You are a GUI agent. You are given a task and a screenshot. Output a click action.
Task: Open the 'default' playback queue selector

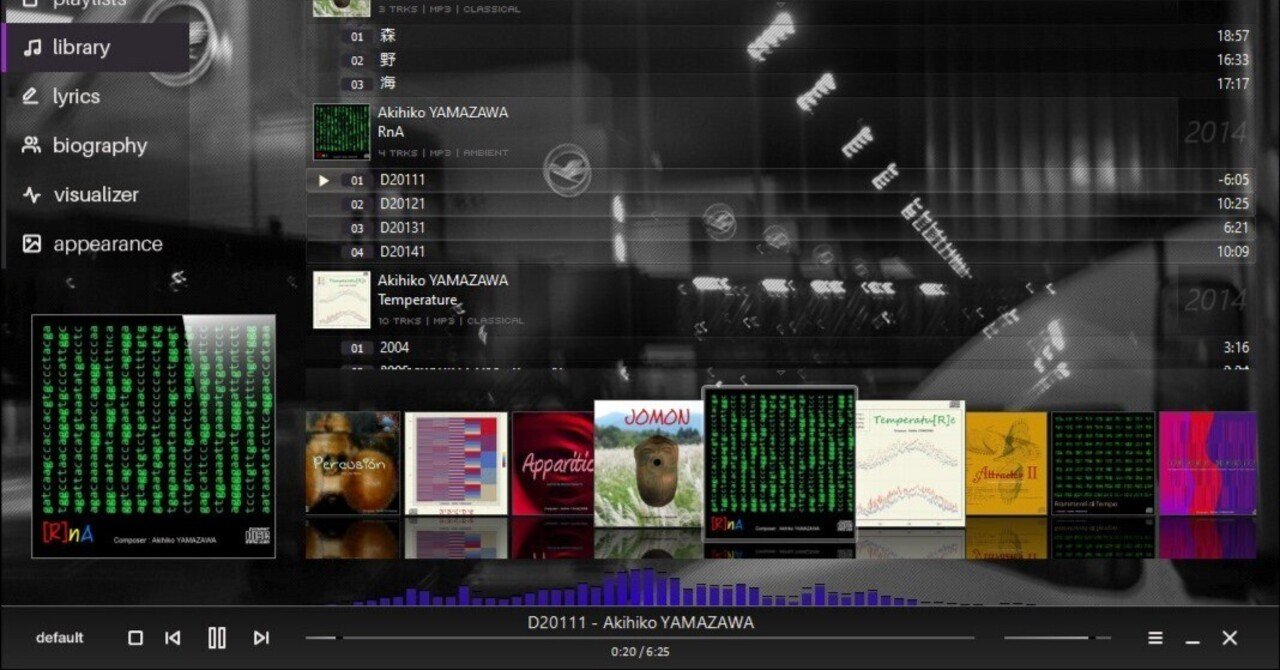coord(59,637)
